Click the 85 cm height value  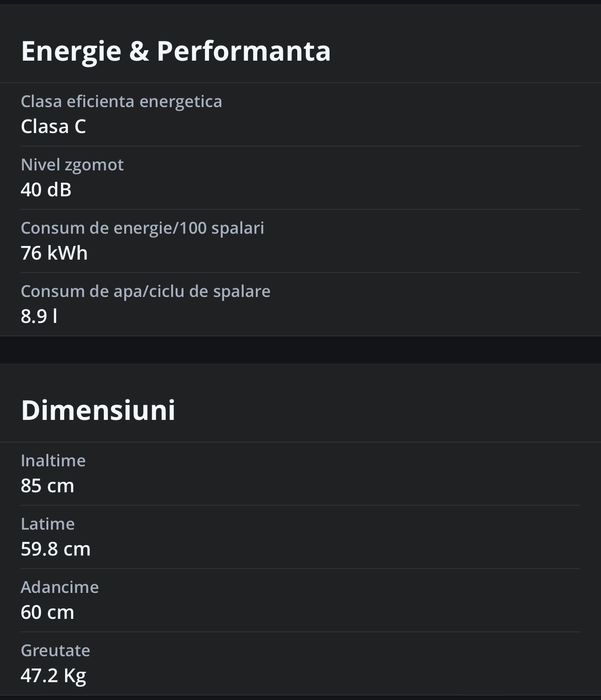[x=47, y=486]
